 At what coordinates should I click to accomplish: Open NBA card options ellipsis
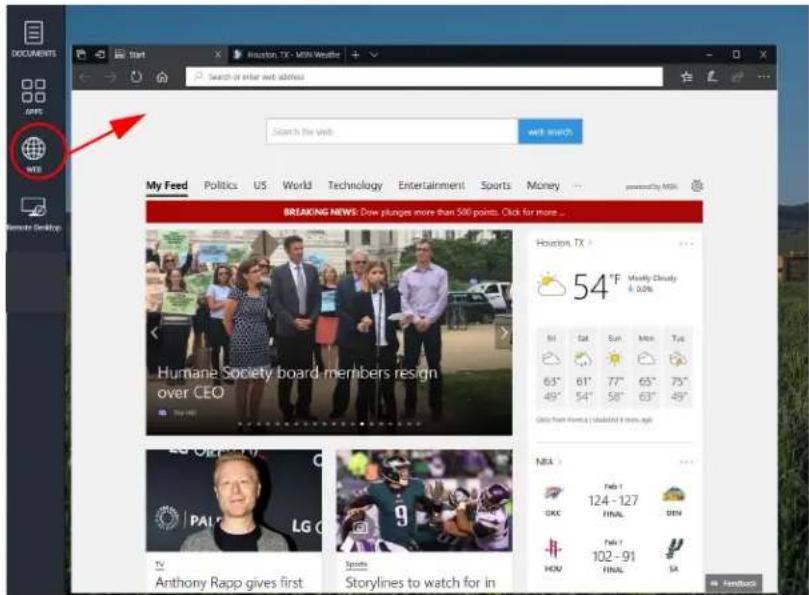[x=686, y=462]
